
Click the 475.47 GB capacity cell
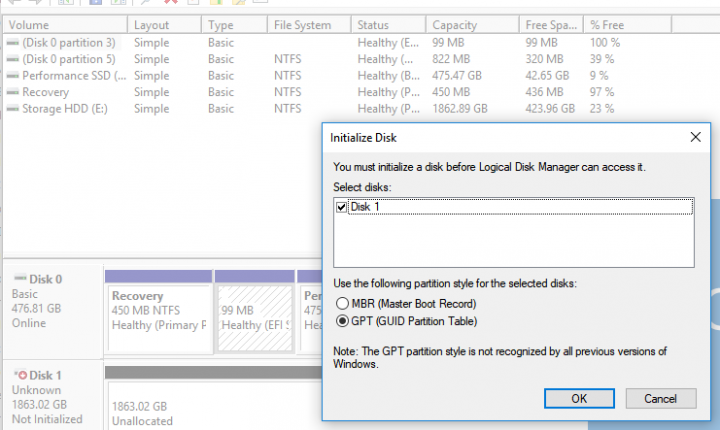[x=456, y=76]
